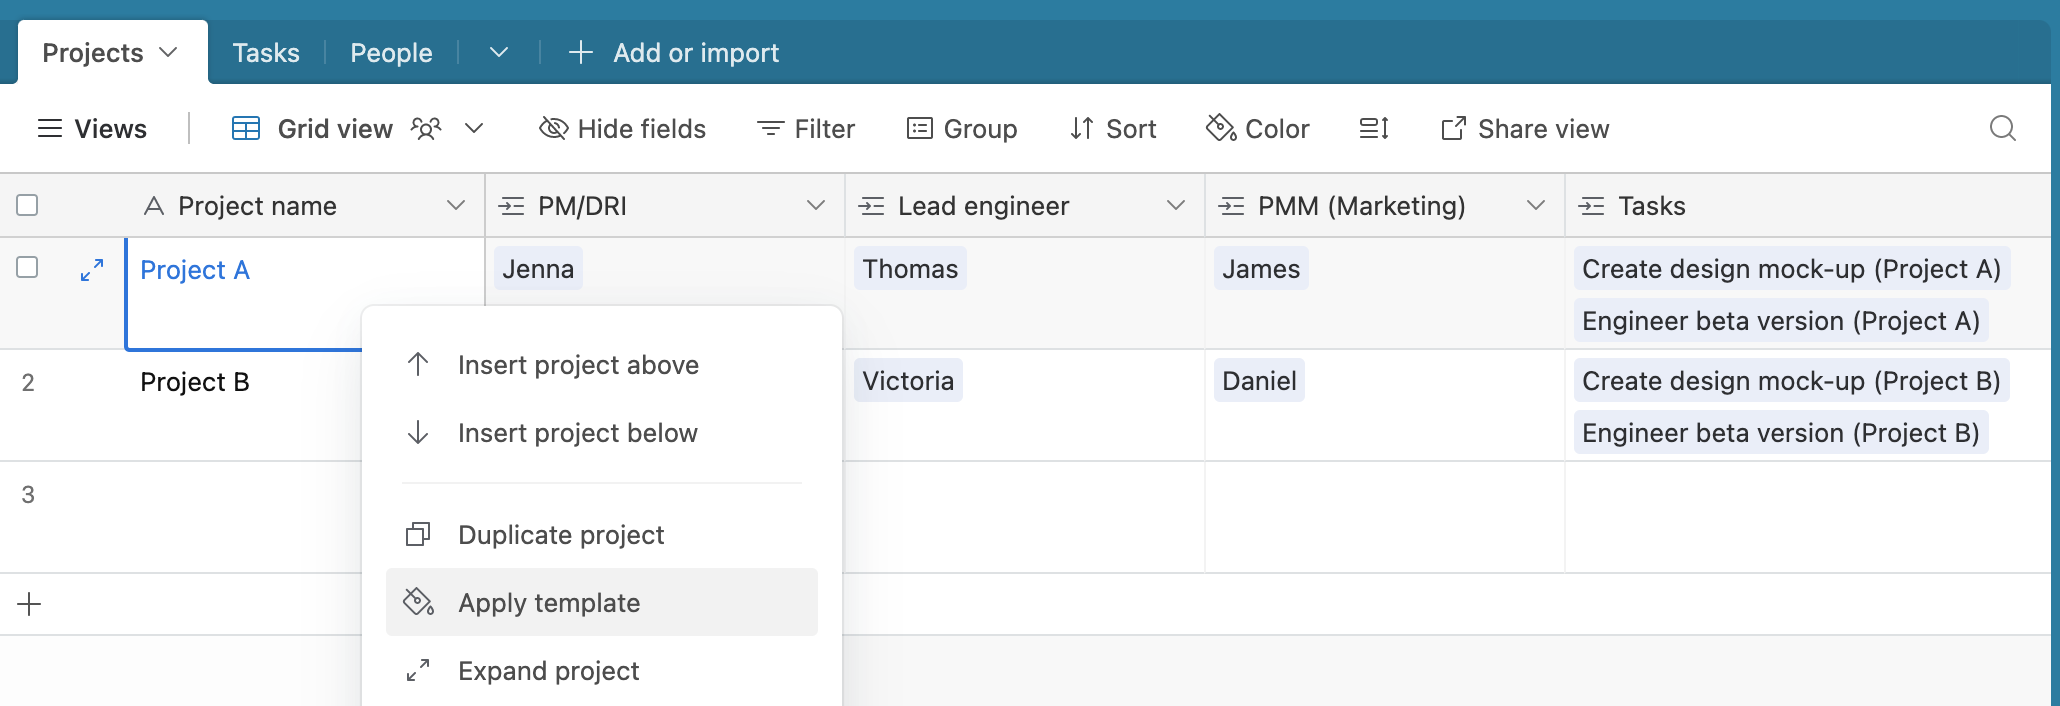Click Add or import

pyautogui.click(x=674, y=52)
